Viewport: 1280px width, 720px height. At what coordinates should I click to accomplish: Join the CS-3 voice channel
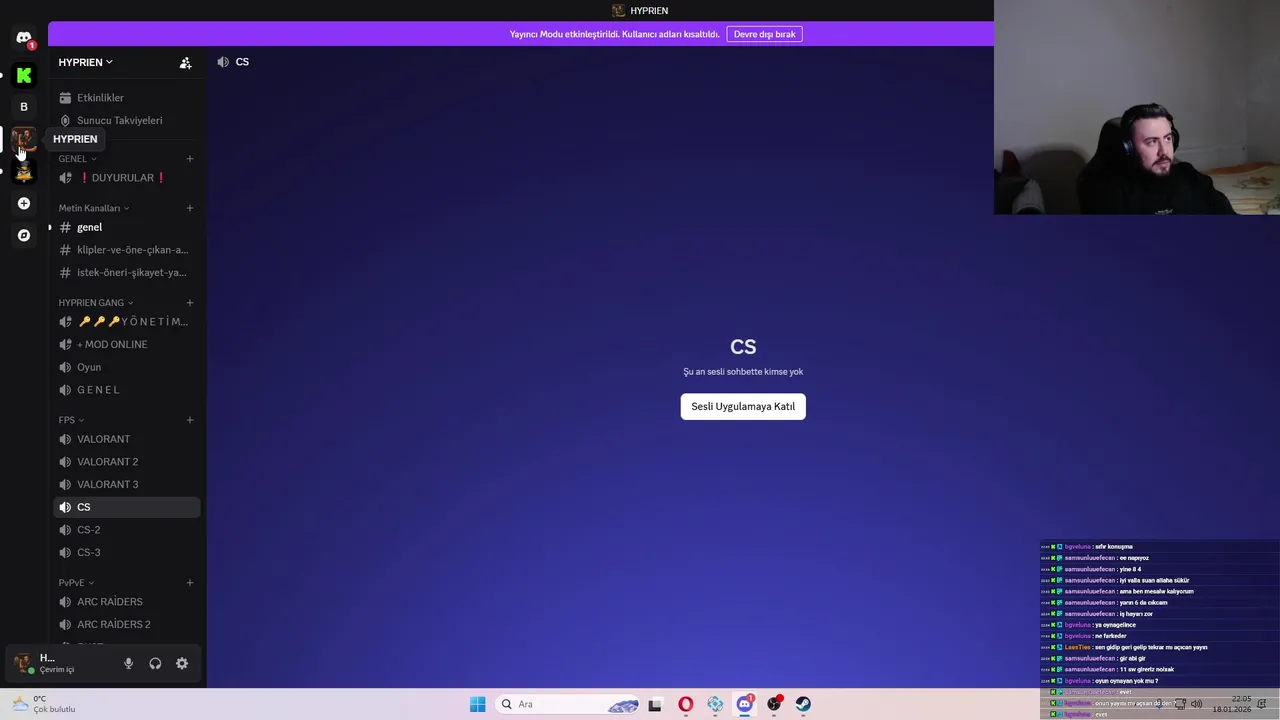[x=127, y=552]
